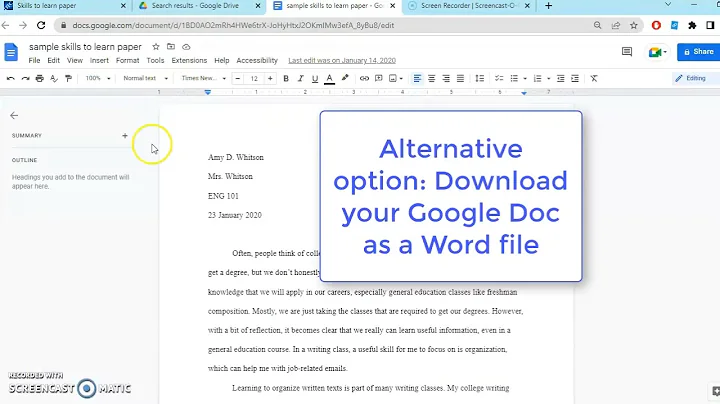This screenshot has width=720, height=404.
Task: Bookmark this page with star icon
Action: 634,26
